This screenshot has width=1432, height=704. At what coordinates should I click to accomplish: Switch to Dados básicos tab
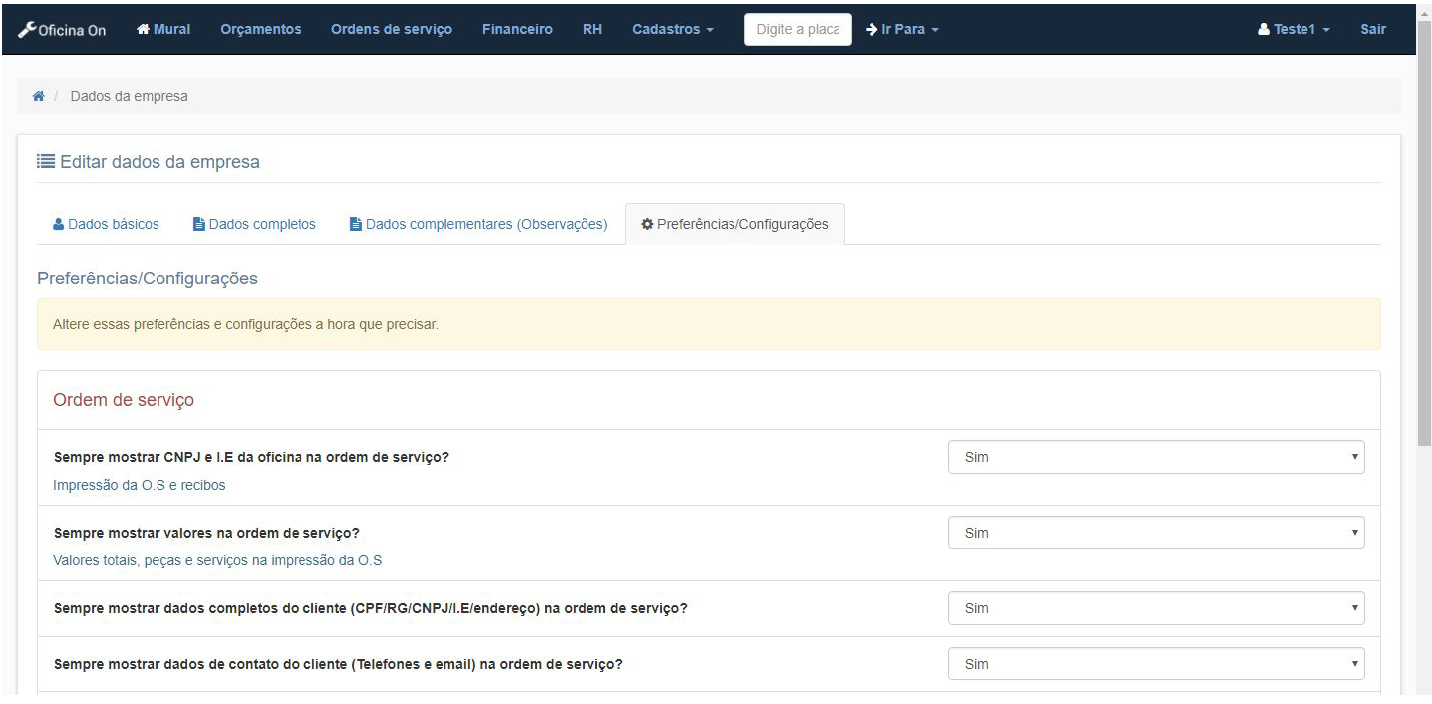click(x=105, y=224)
